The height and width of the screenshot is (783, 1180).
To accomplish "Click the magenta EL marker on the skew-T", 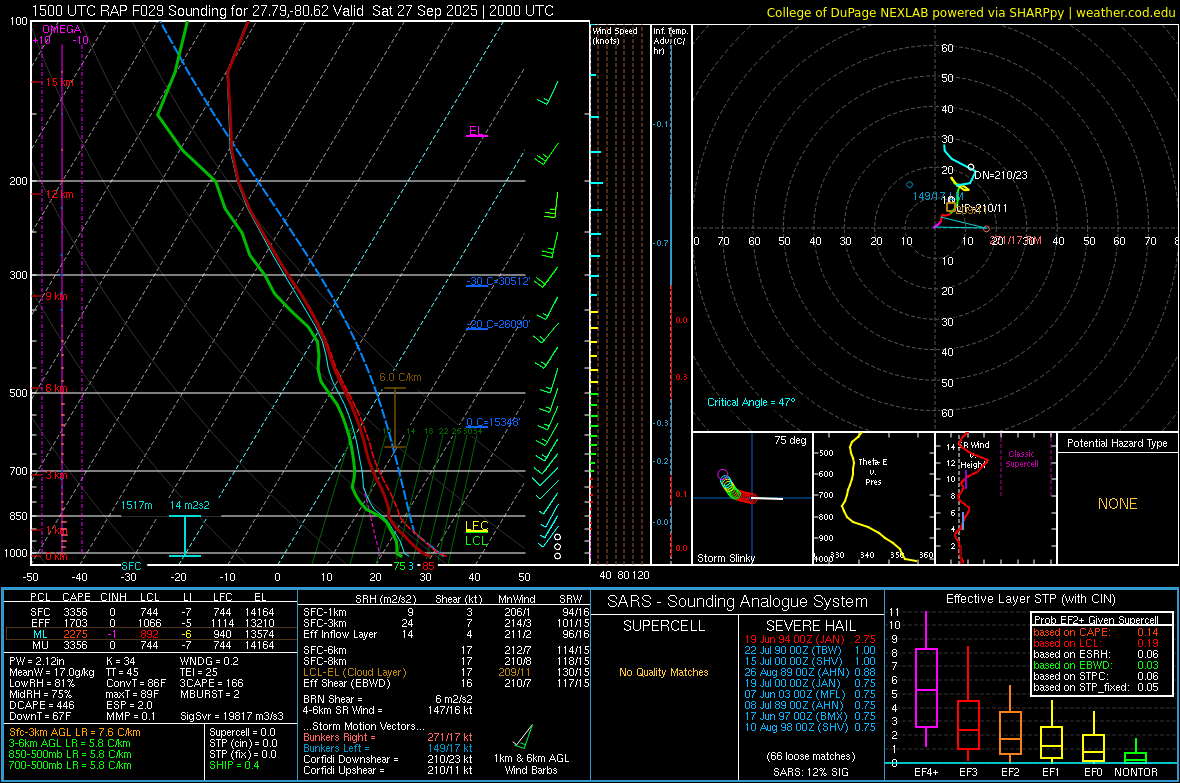I will [x=476, y=131].
